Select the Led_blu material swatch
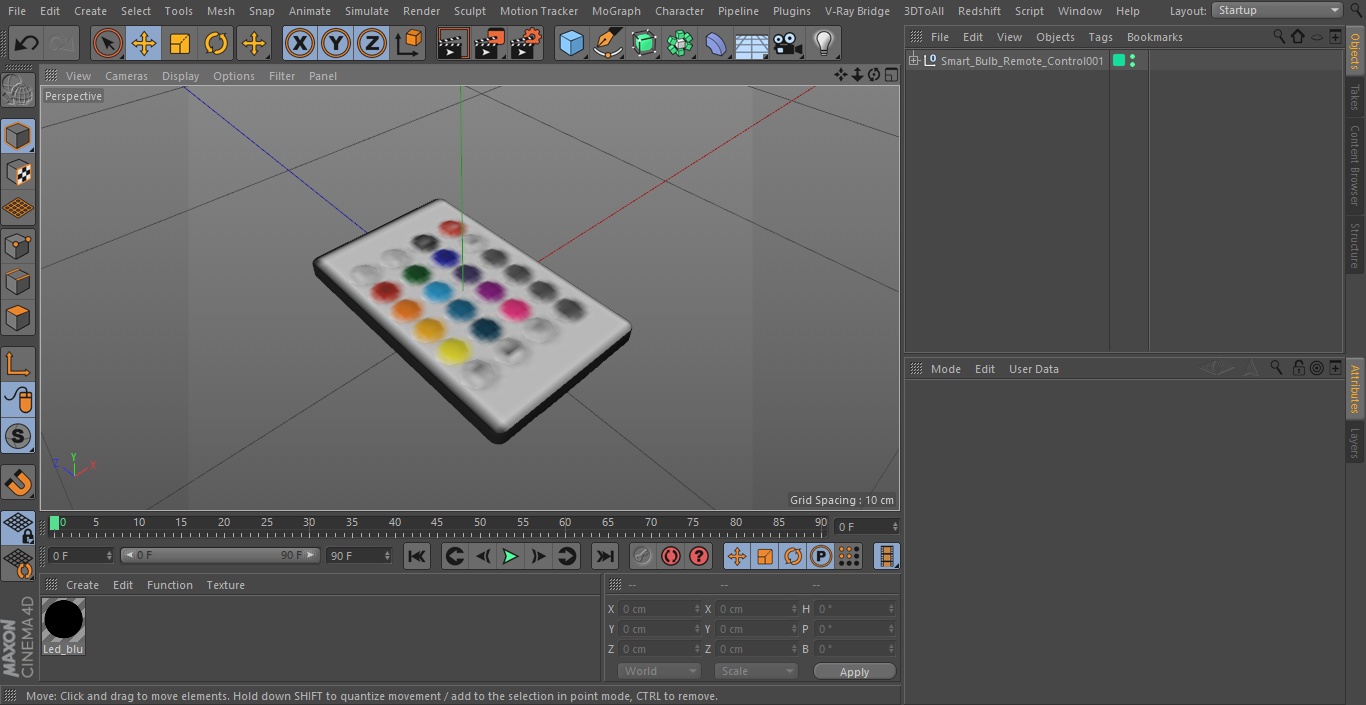Viewport: 1366px width, 705px height. [x=63, y=626]
